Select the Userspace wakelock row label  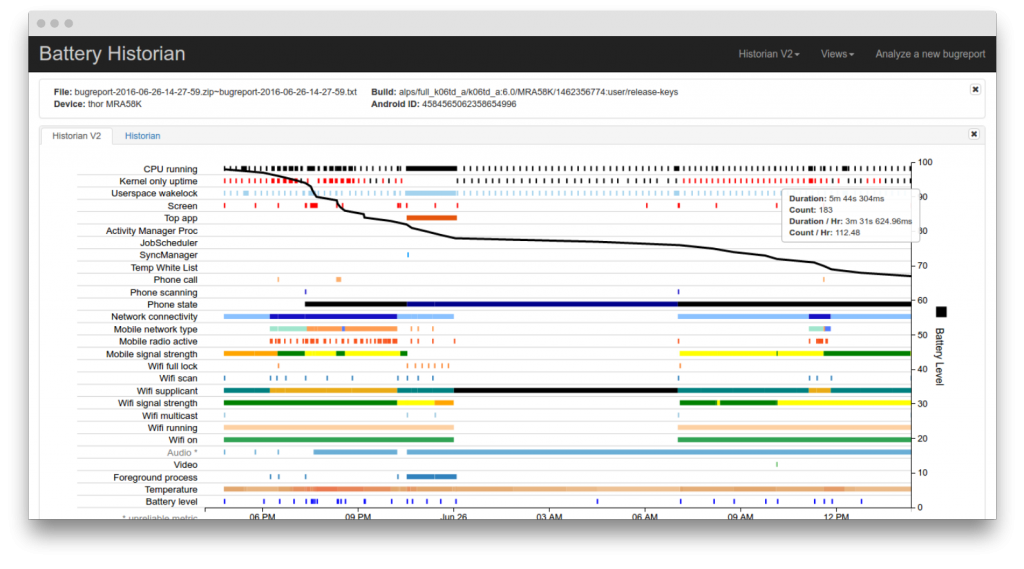click(x=154, y=193)
